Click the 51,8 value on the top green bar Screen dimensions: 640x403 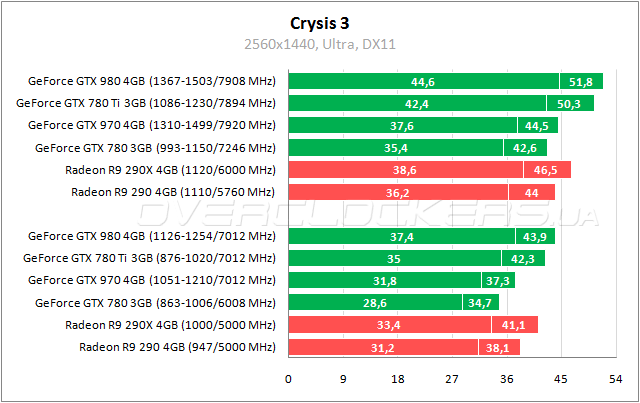pyautogui.click(x=580, y=81)
